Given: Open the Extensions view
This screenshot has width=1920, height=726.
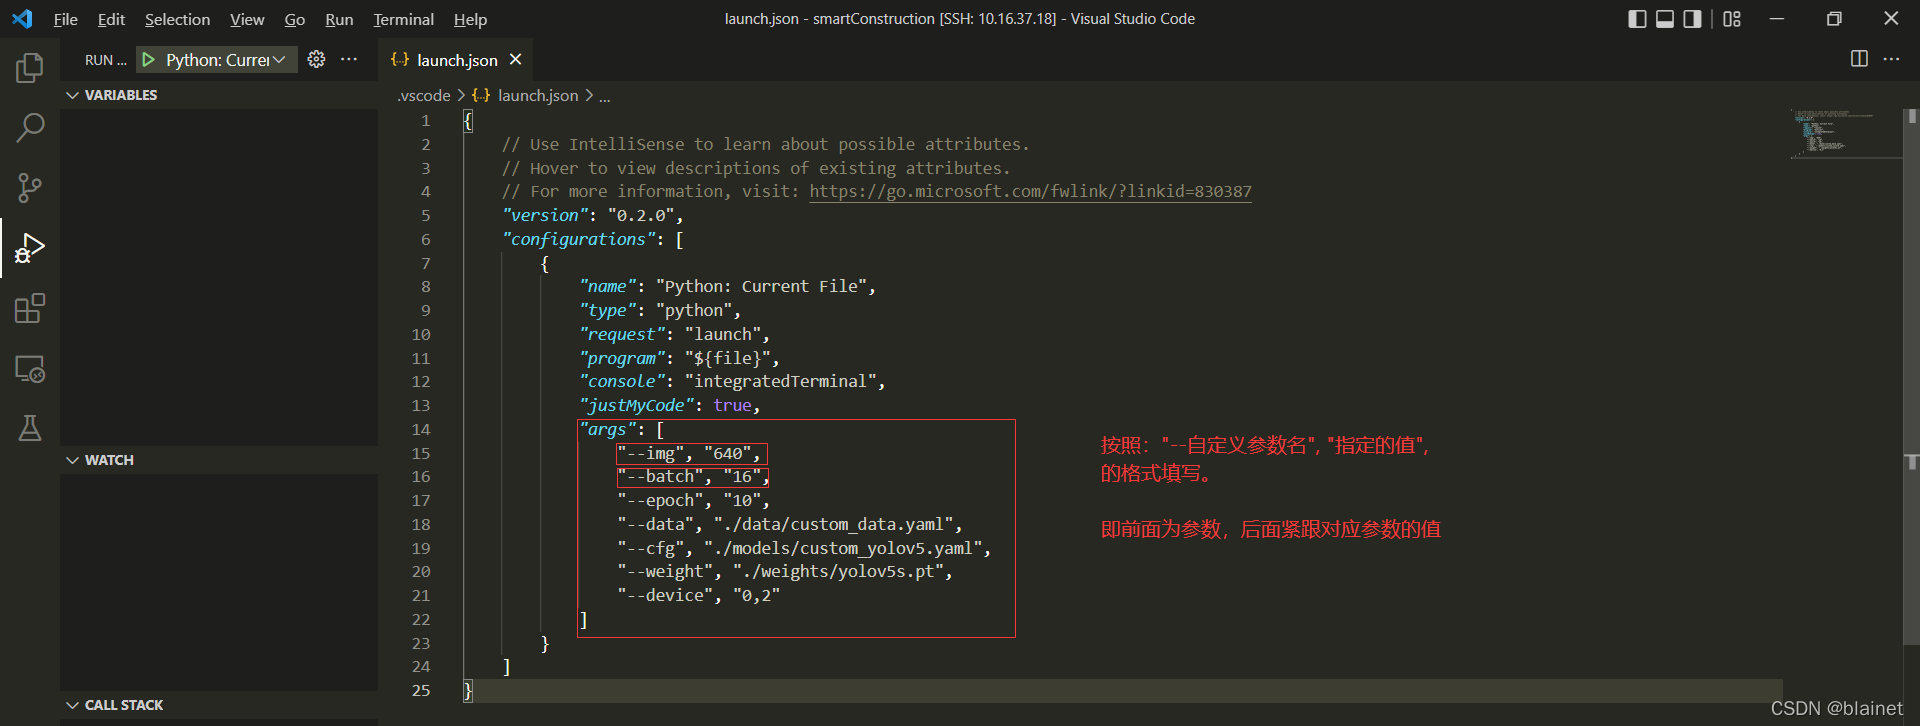Looking at the screenshot, I should click(x=30, y=308).
